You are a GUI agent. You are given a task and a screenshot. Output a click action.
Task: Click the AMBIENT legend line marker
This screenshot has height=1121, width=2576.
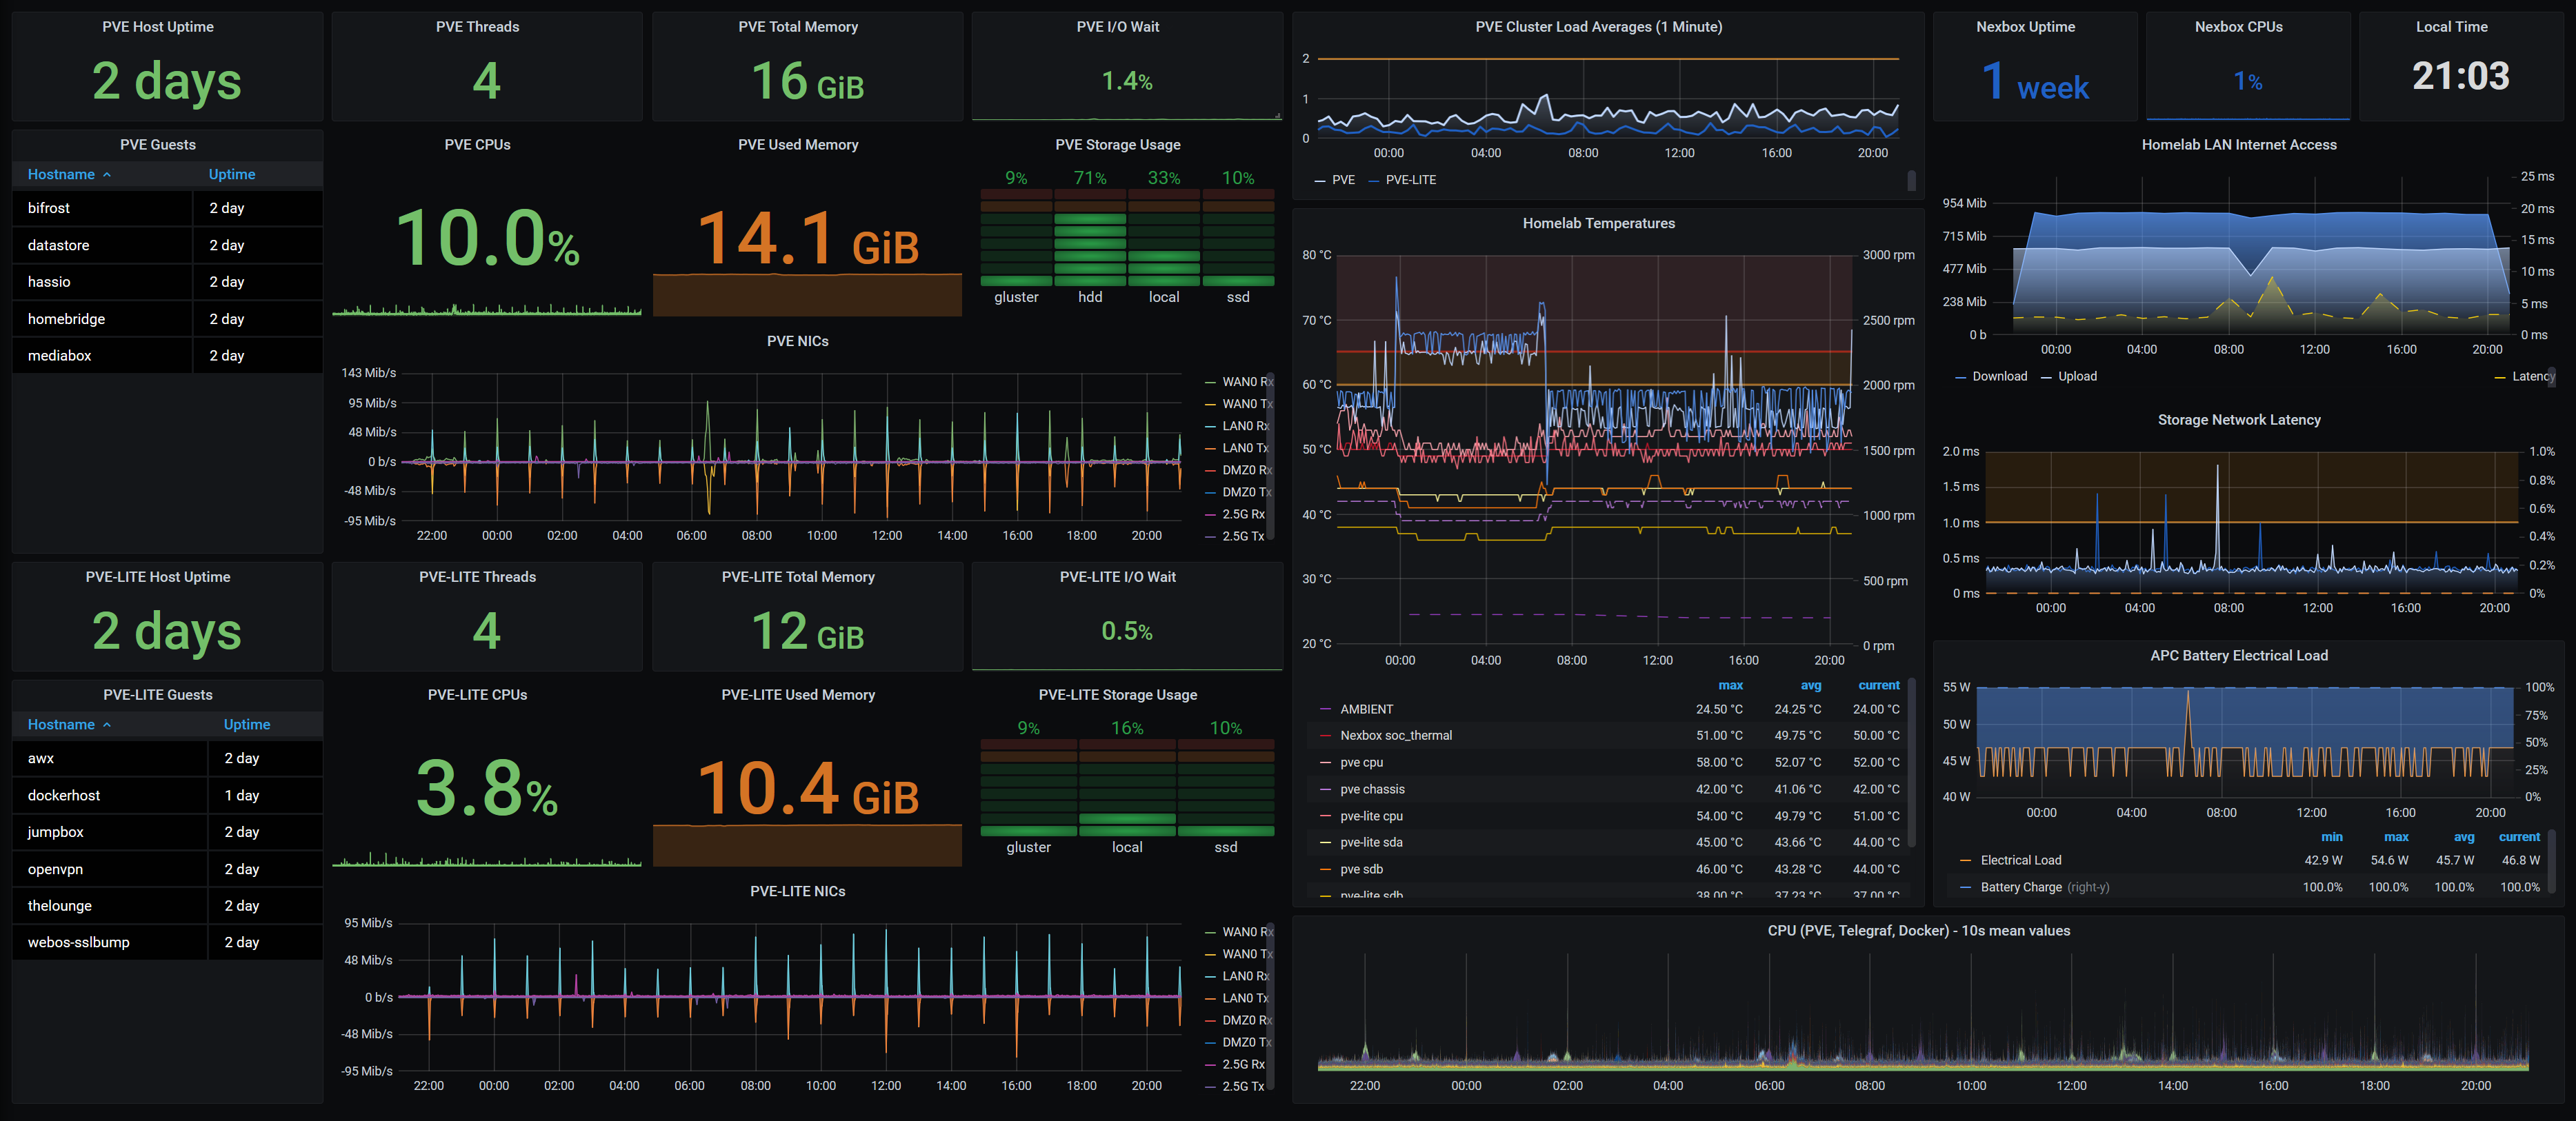tap(1325, 710)
